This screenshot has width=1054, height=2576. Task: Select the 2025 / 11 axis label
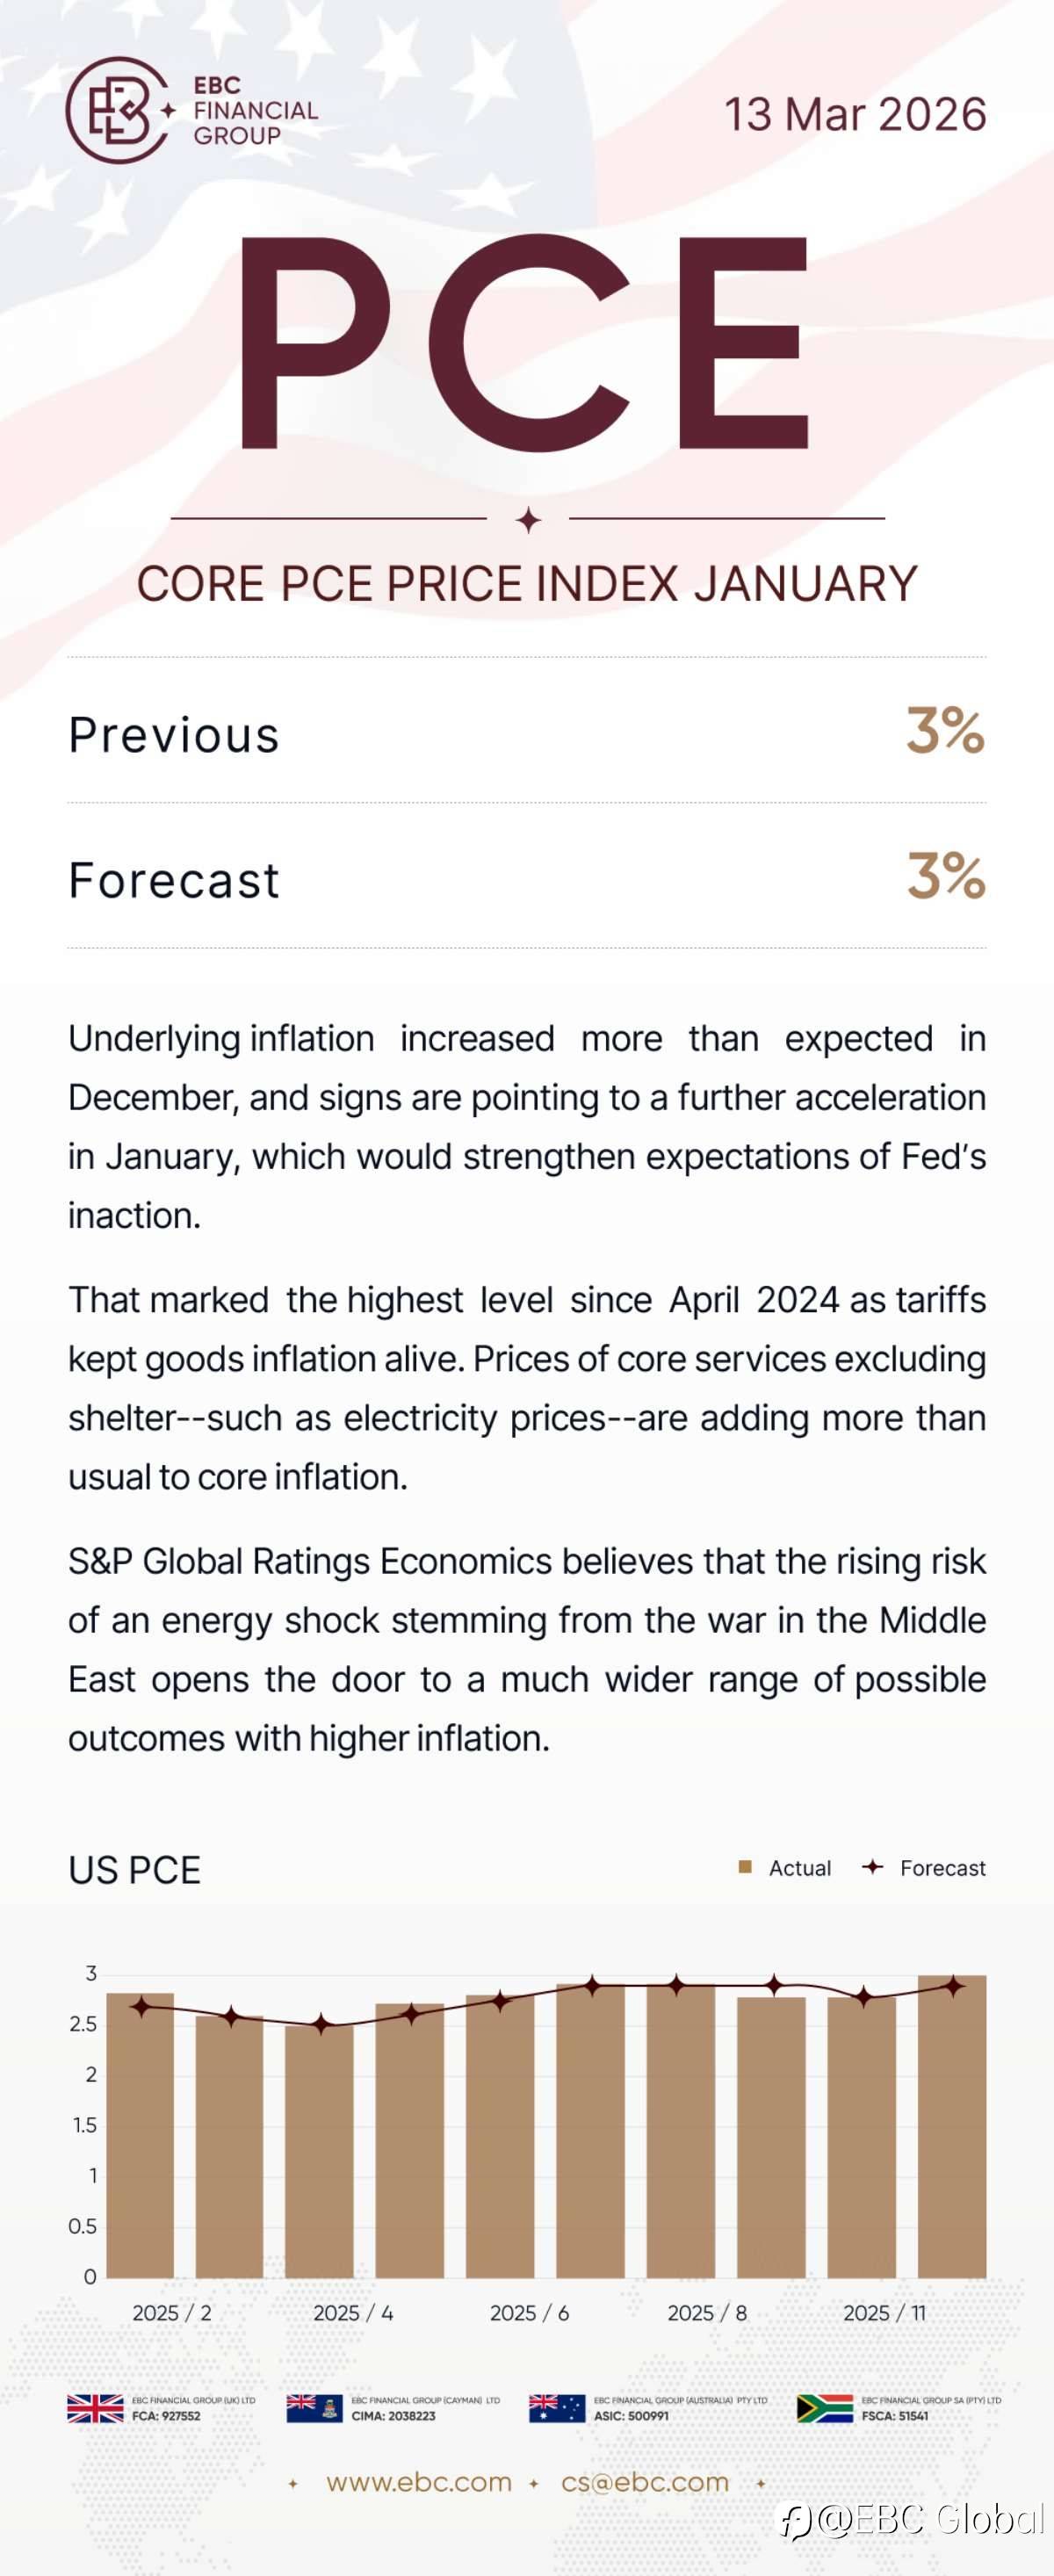(884, 2313)
